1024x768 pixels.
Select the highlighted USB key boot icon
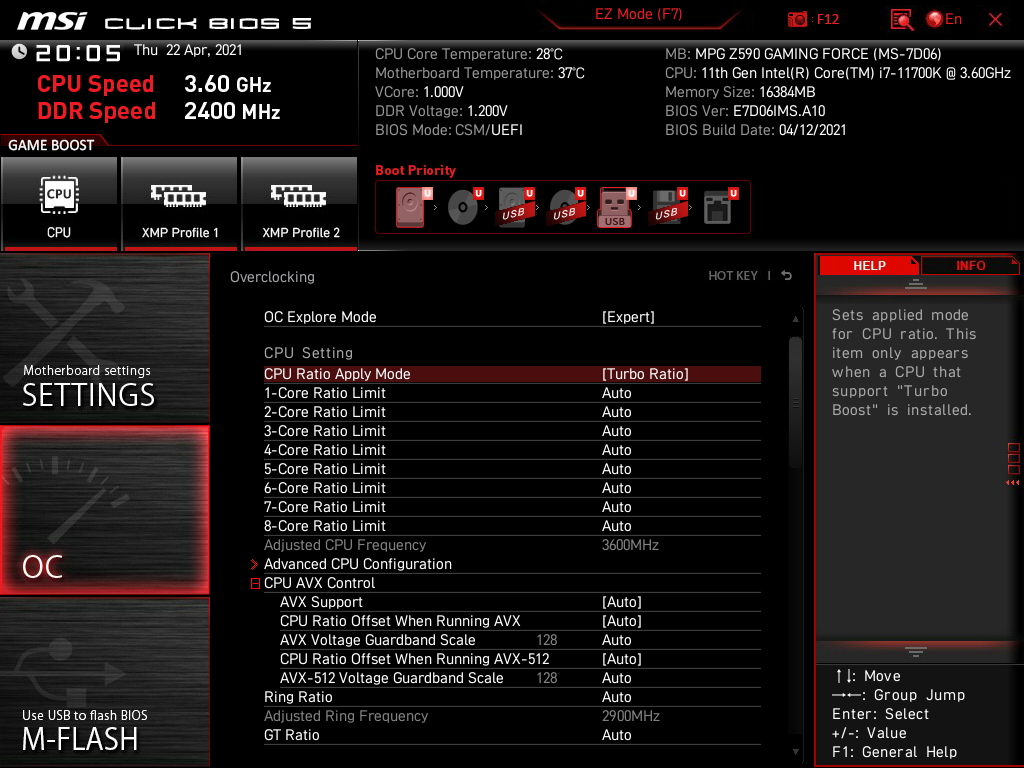coord(615,207)
